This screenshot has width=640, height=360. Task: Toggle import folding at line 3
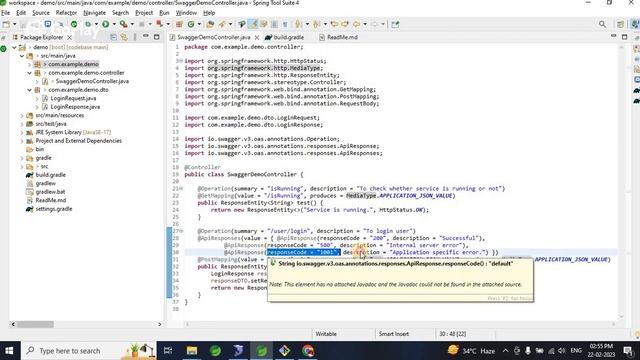tap(180, 61)
